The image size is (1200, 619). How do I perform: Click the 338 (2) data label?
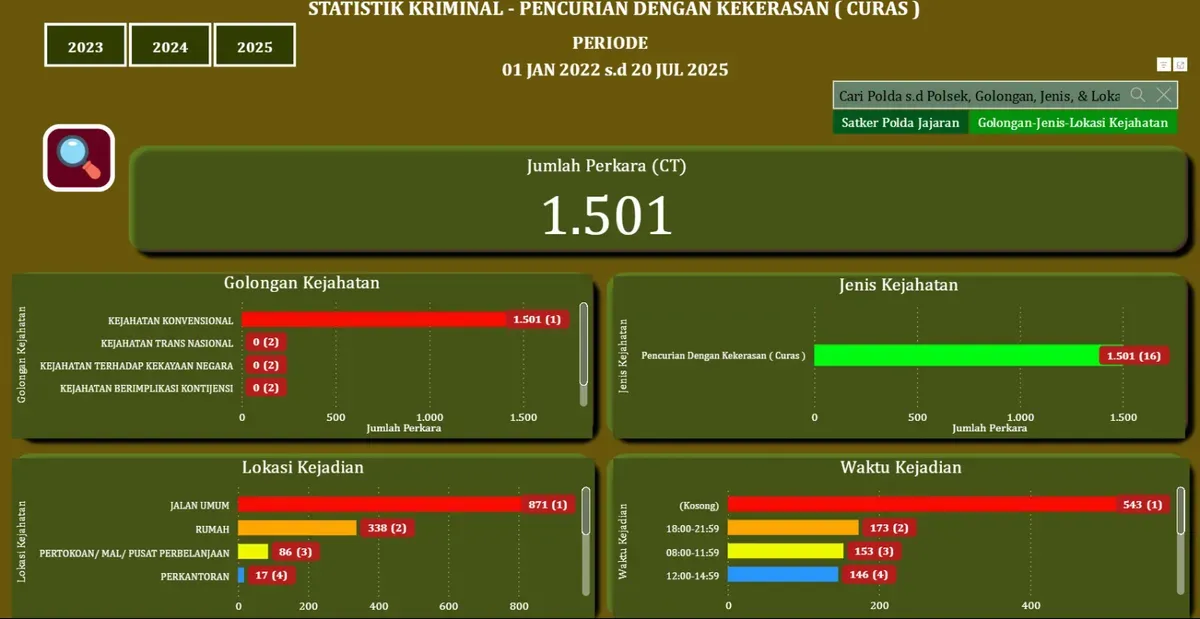point(387,528)
